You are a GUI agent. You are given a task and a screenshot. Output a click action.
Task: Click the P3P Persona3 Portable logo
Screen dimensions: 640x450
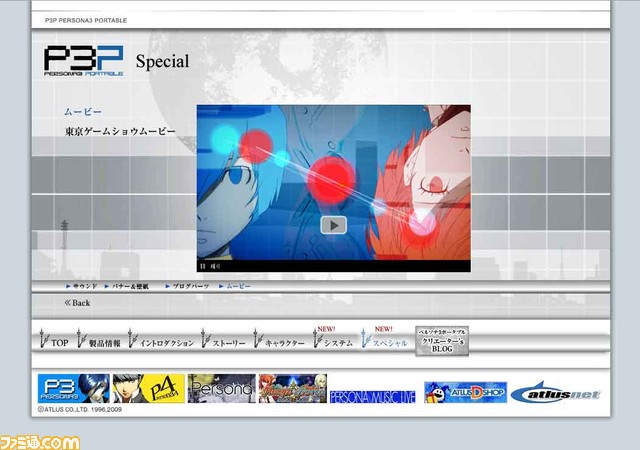(84, 61)
